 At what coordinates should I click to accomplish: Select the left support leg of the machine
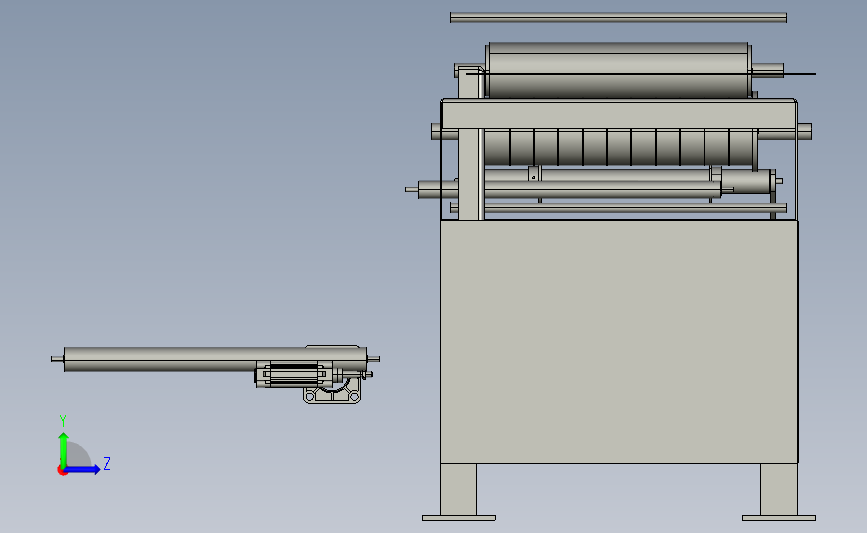458,491
